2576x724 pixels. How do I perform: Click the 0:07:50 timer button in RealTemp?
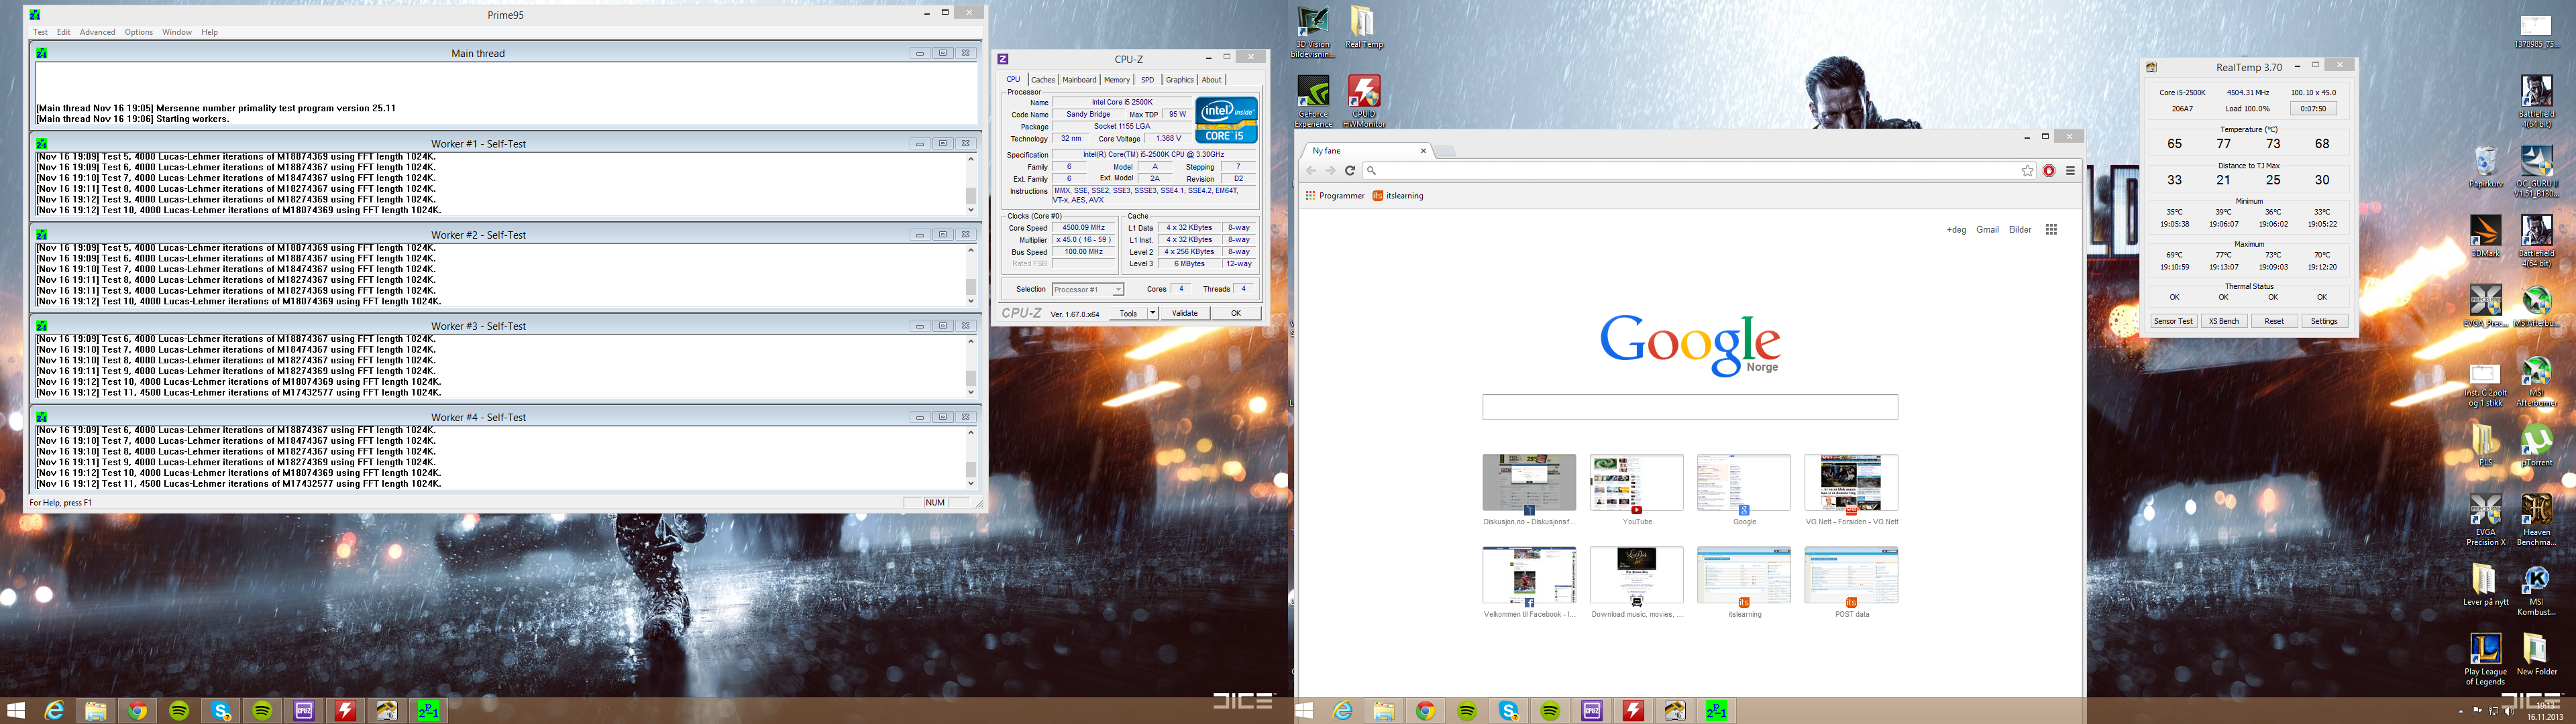click(x=2313, y=108)
